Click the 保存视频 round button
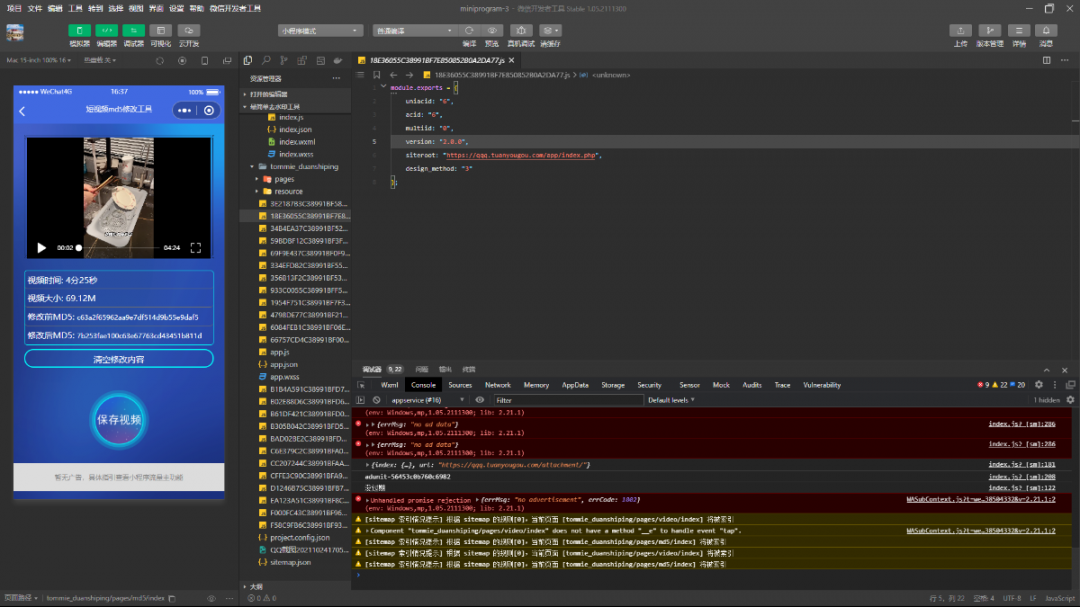 [x=118, y=420]
